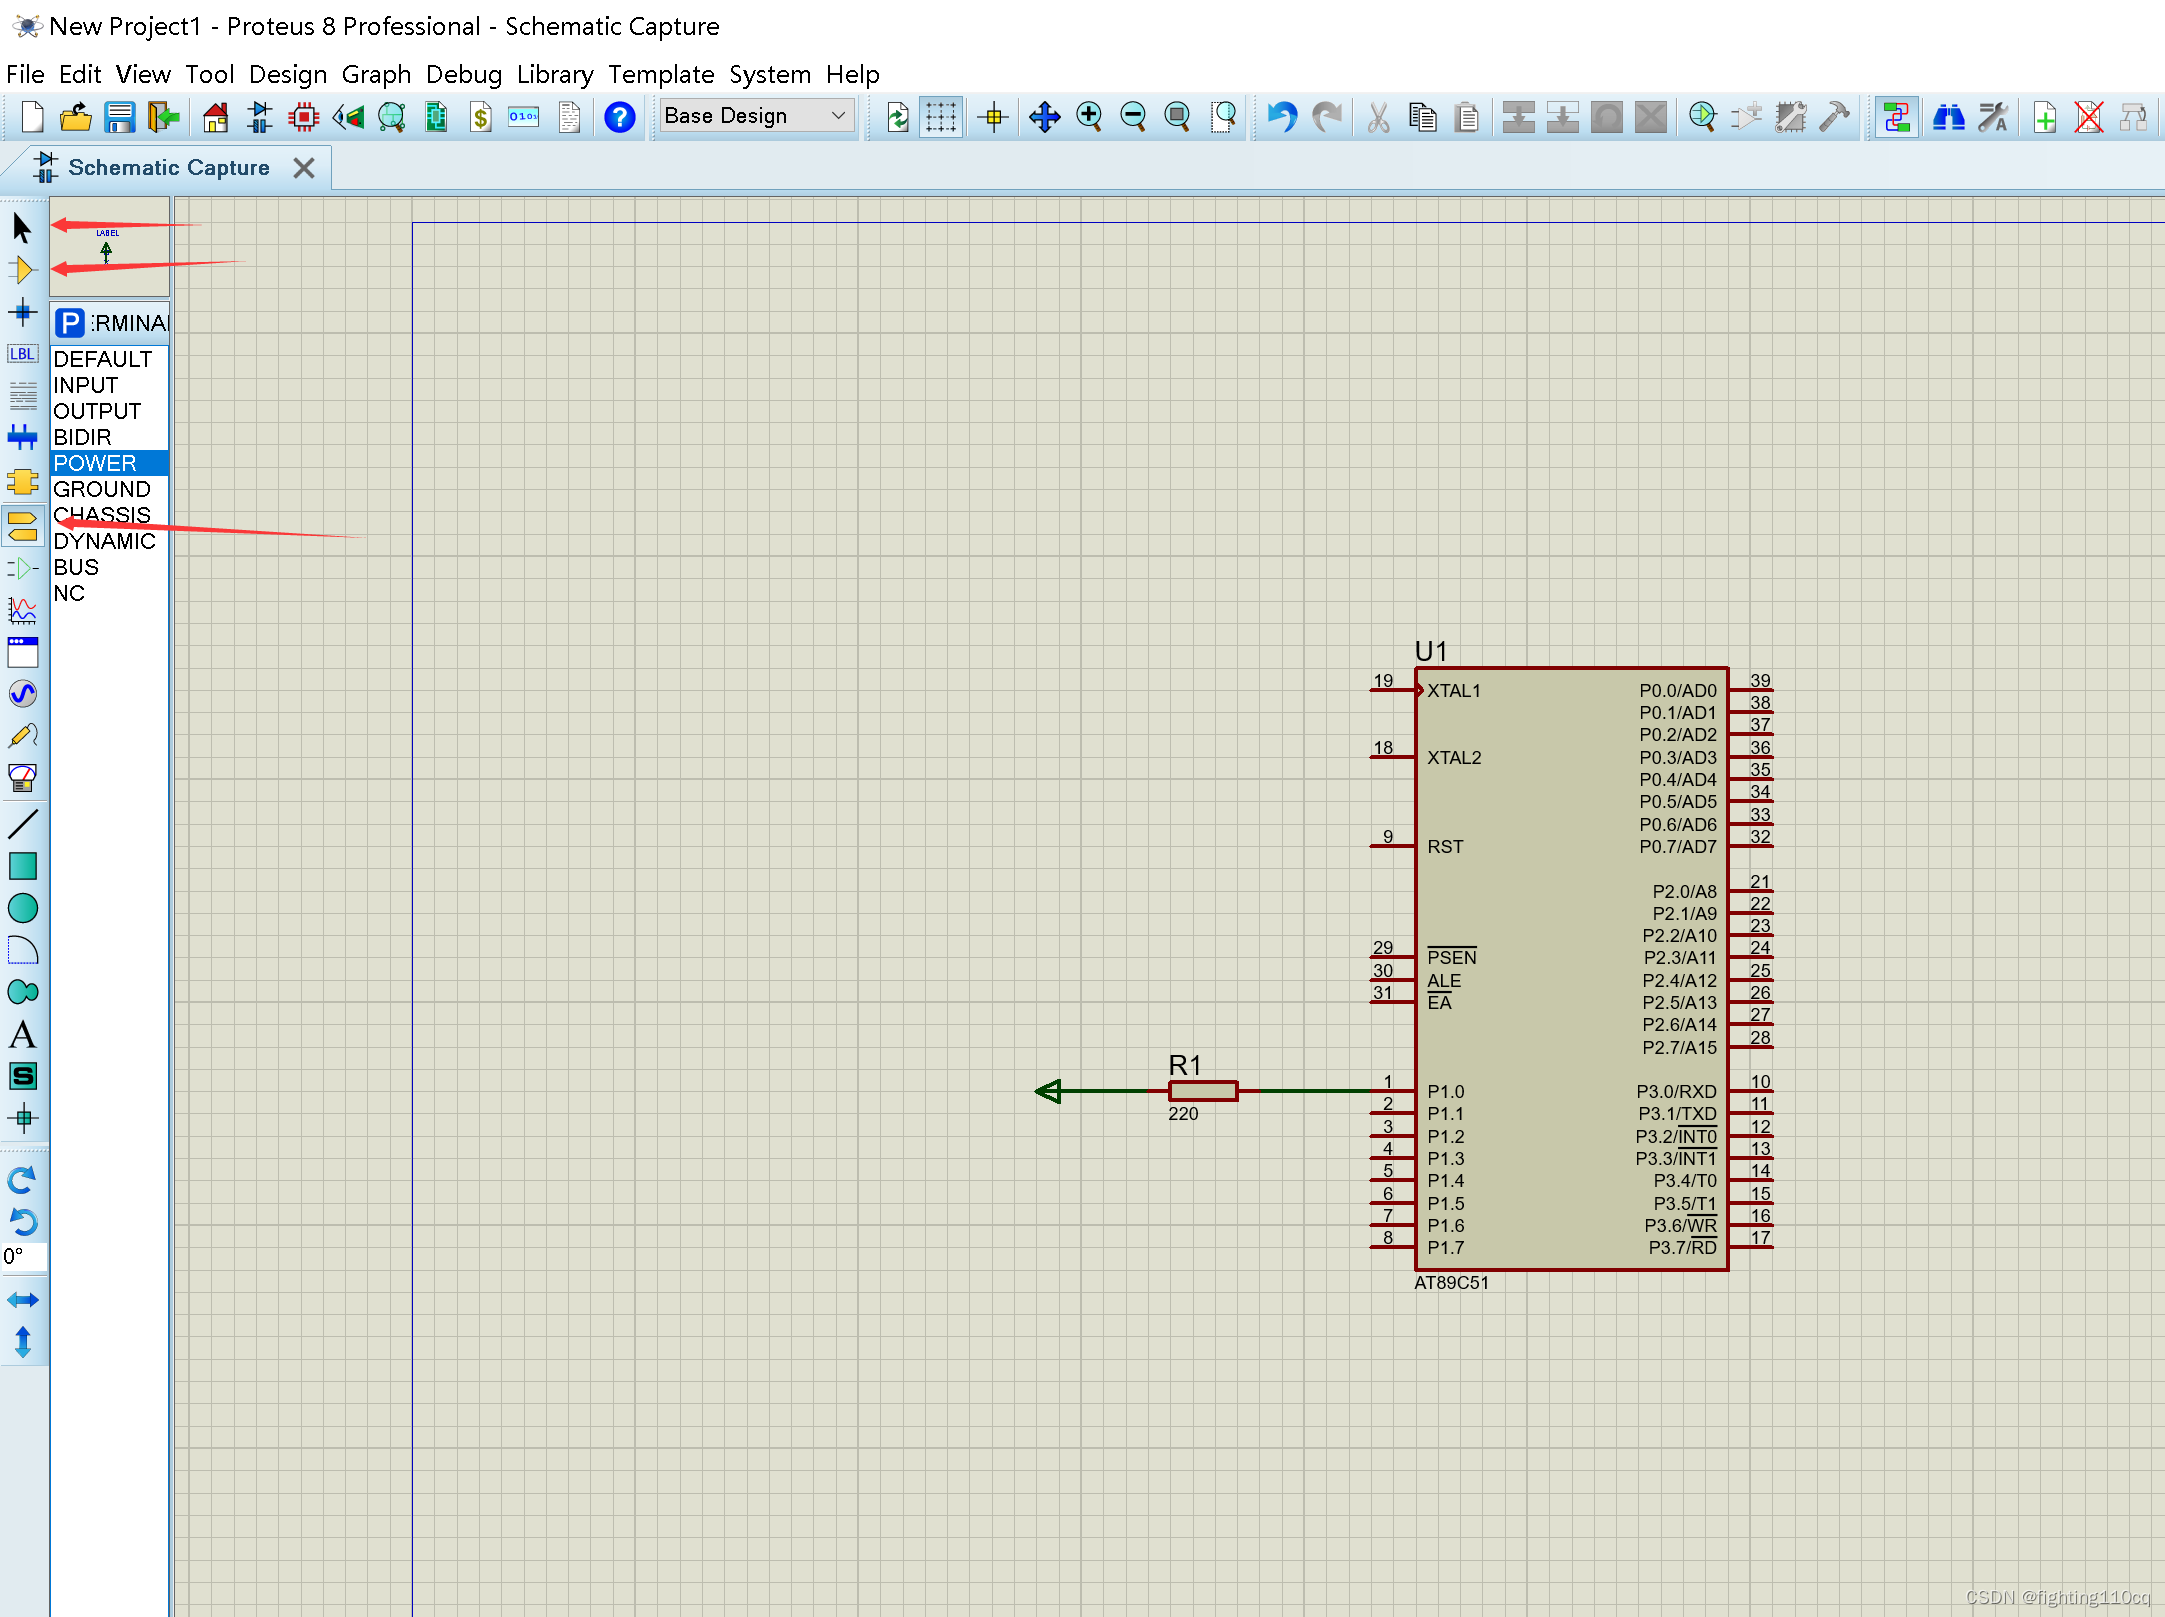
Task: Select the Wire Label Mode tool
Action: coord(22,354)
